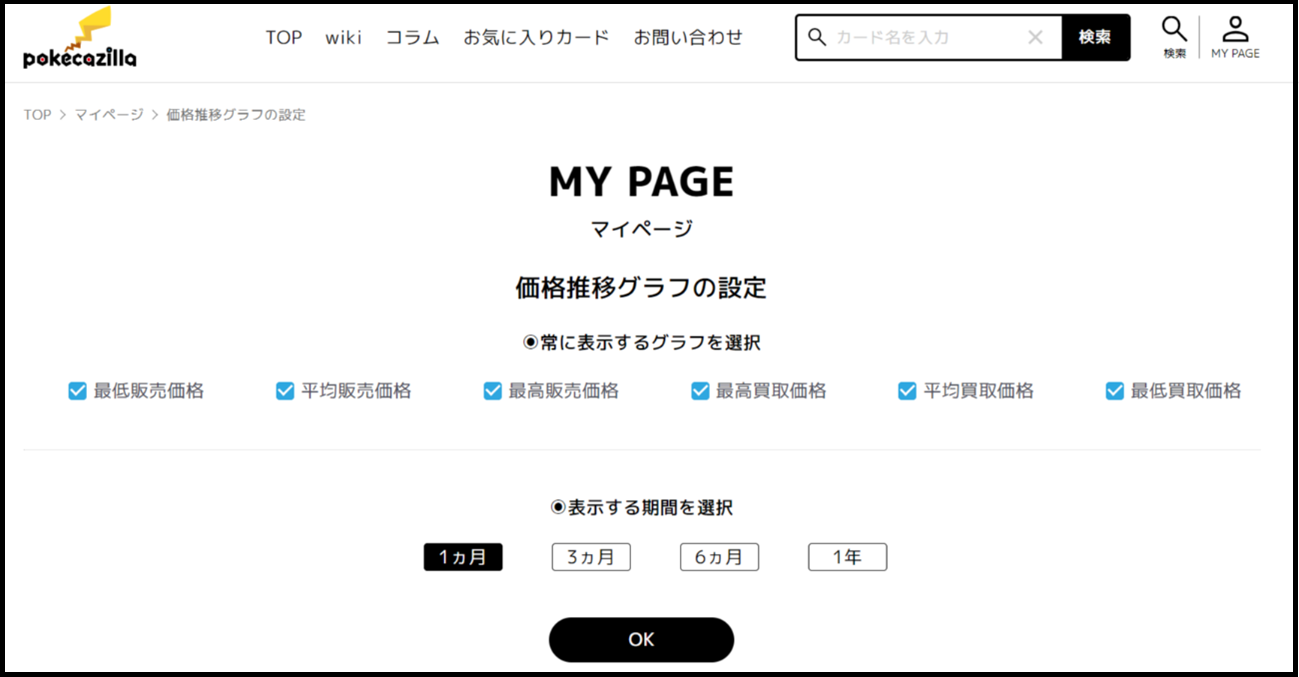
Task: Go to TOP in navigation menu
Action: (284, 37)
